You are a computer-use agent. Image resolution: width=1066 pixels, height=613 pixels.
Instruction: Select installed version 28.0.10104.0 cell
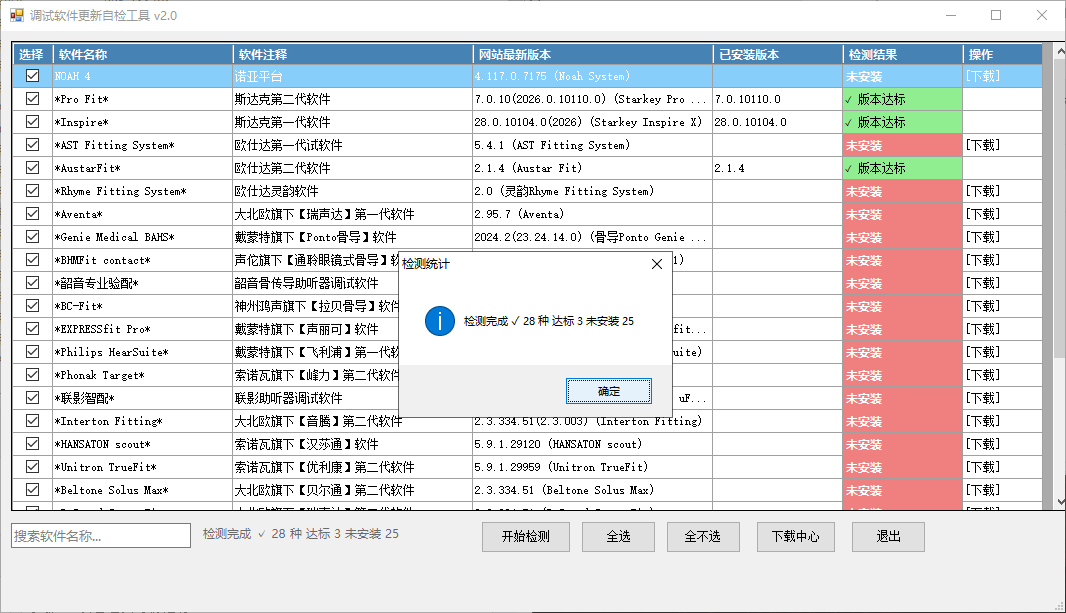(778, 122)
